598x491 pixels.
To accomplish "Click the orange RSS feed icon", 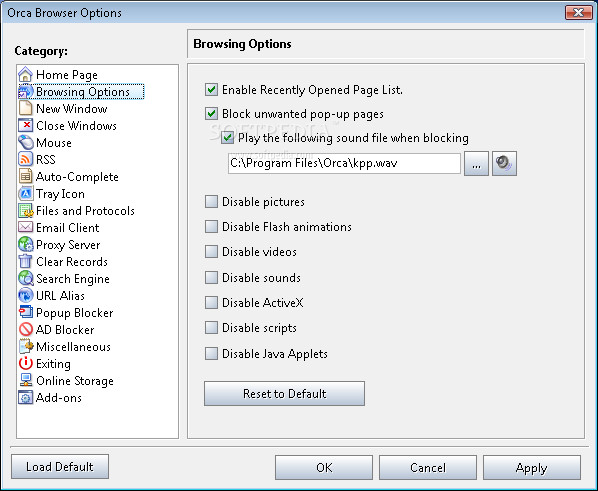I will (26, 159).
